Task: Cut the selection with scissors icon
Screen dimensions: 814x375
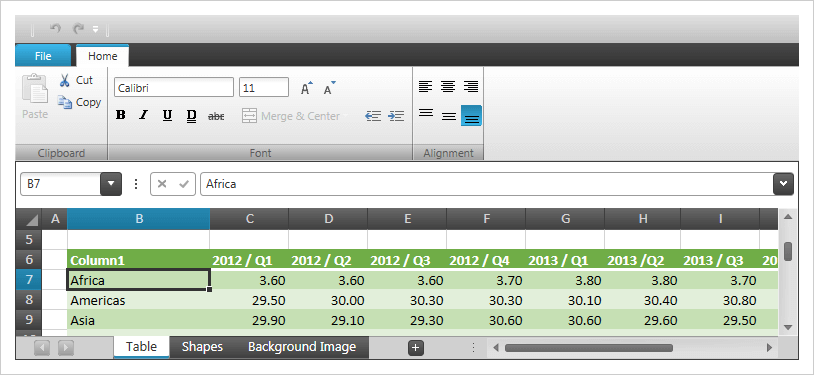Action: coord(76,80)
